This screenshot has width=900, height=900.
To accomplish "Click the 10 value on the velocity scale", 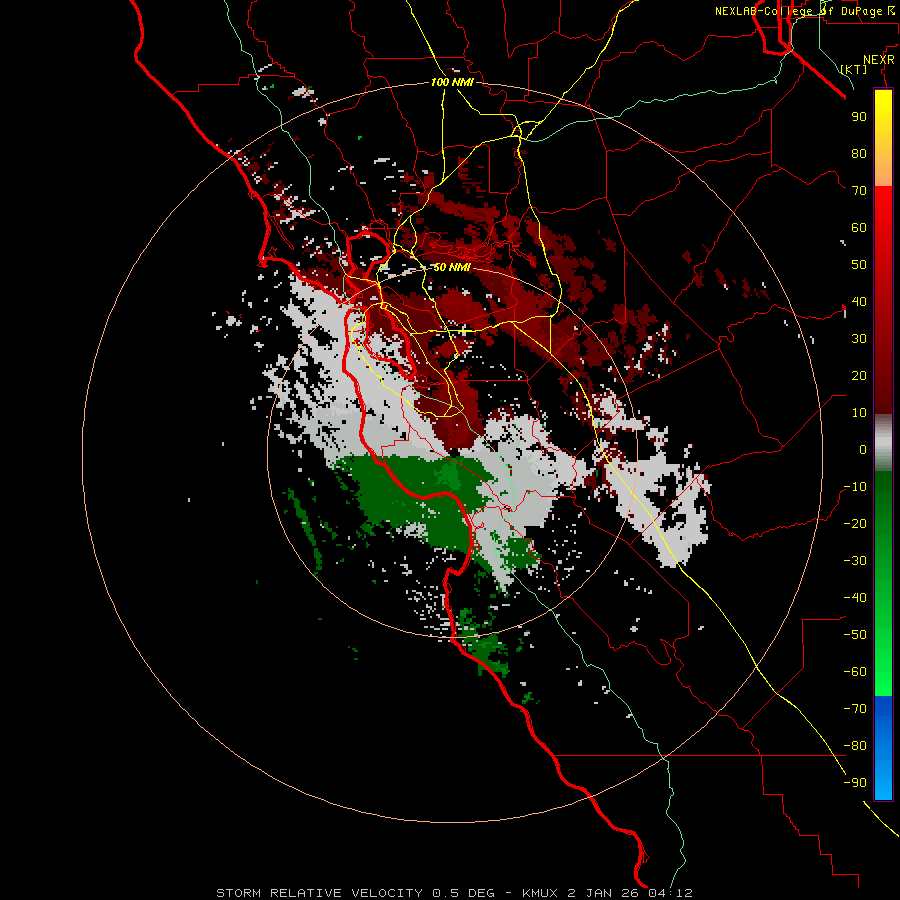I will pyautogui.click(x=859, y=413).
